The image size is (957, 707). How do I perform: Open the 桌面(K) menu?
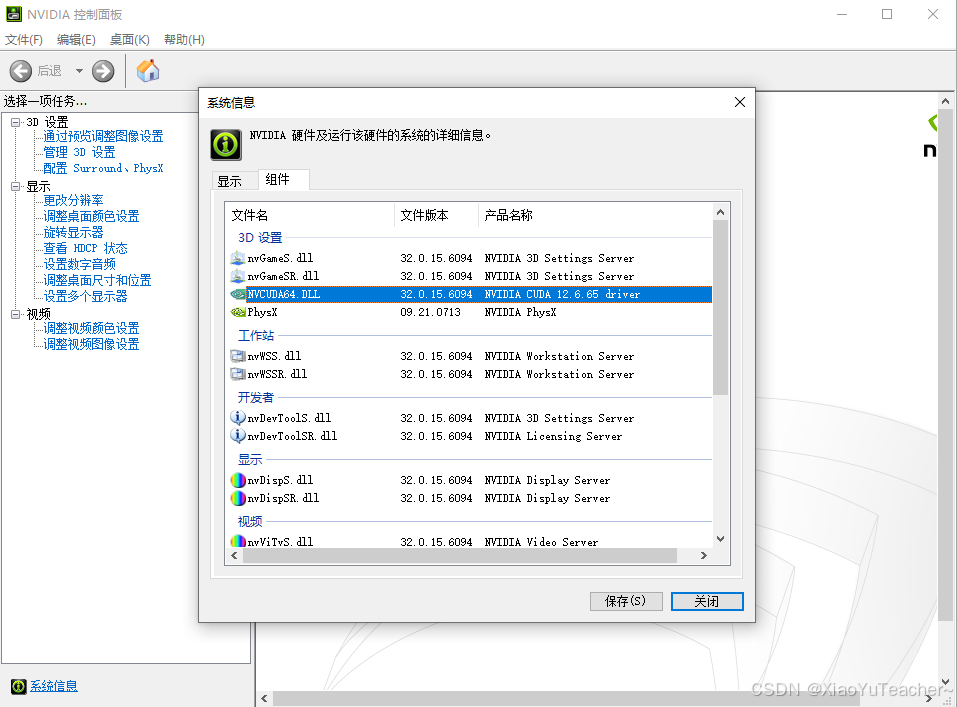[129, 40]
